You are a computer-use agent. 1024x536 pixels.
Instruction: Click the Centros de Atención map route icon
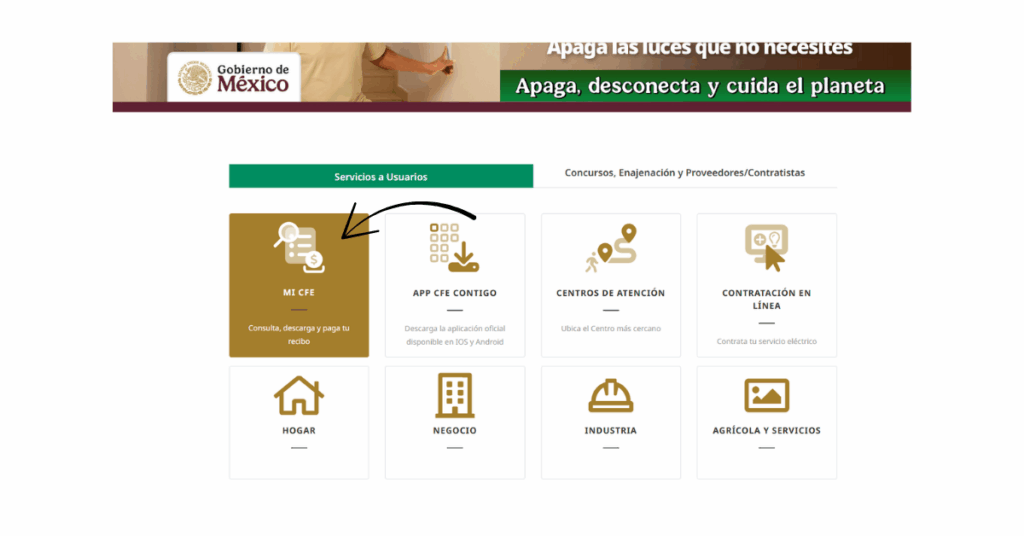(x=611, y=248)
